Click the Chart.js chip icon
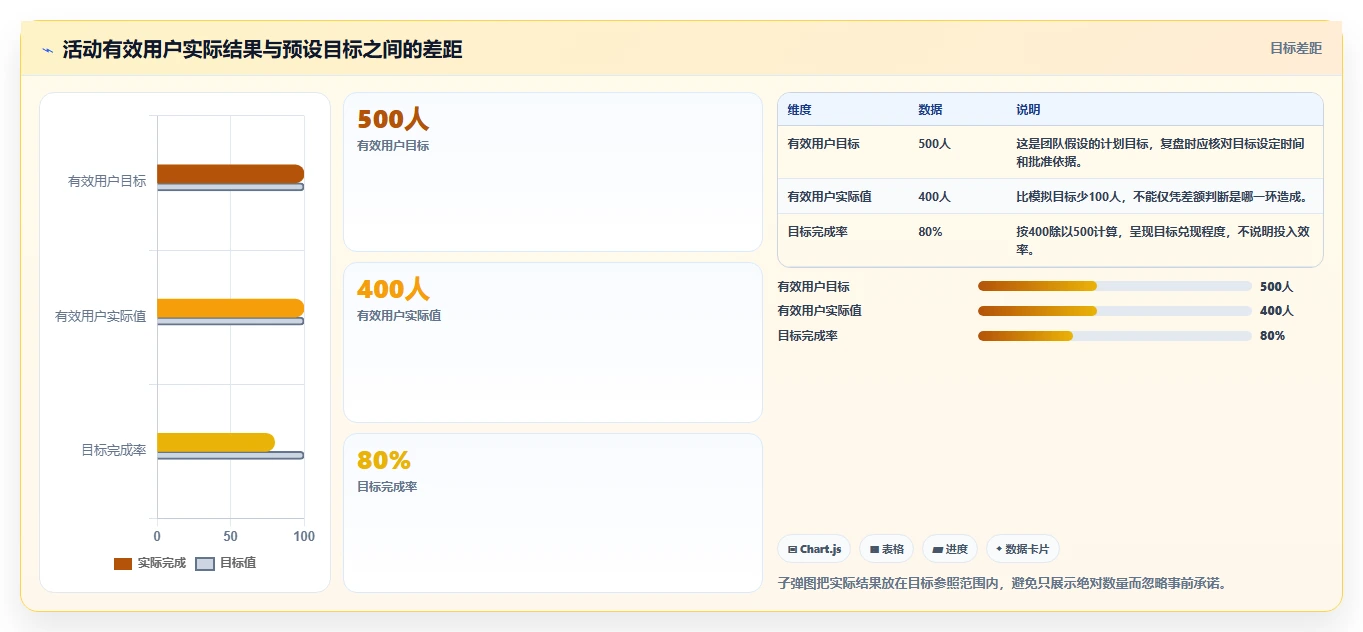The width and height of the screenshot is (1363, 632). [792, 549]
